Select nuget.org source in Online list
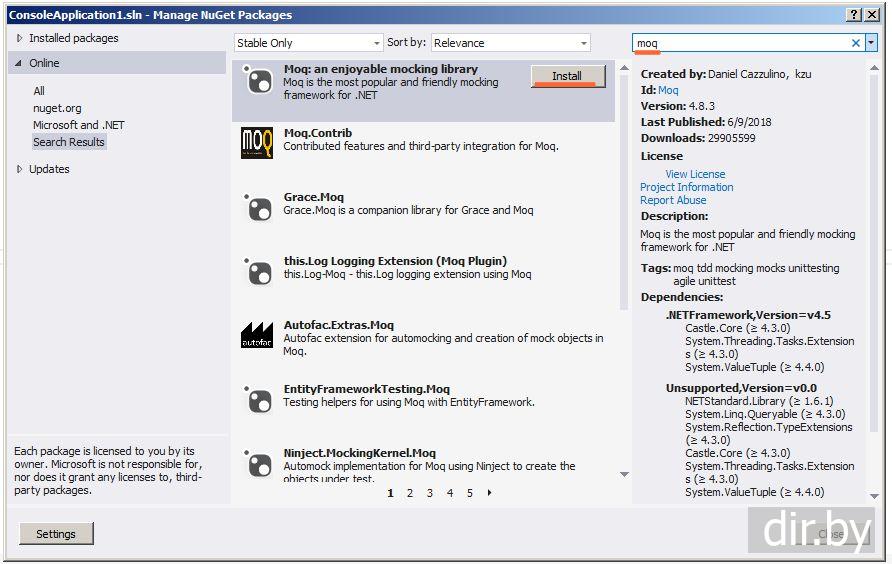This screenshot has width=892, height=564. click(57, 108)
